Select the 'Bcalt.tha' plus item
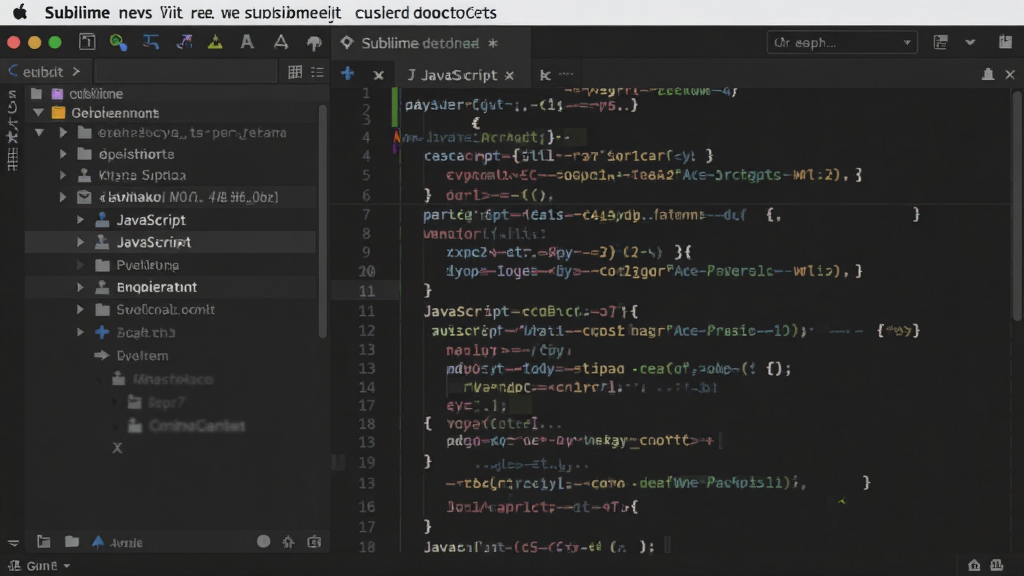The width and height of the screenshot is (1024, 576). click(146, 332)
